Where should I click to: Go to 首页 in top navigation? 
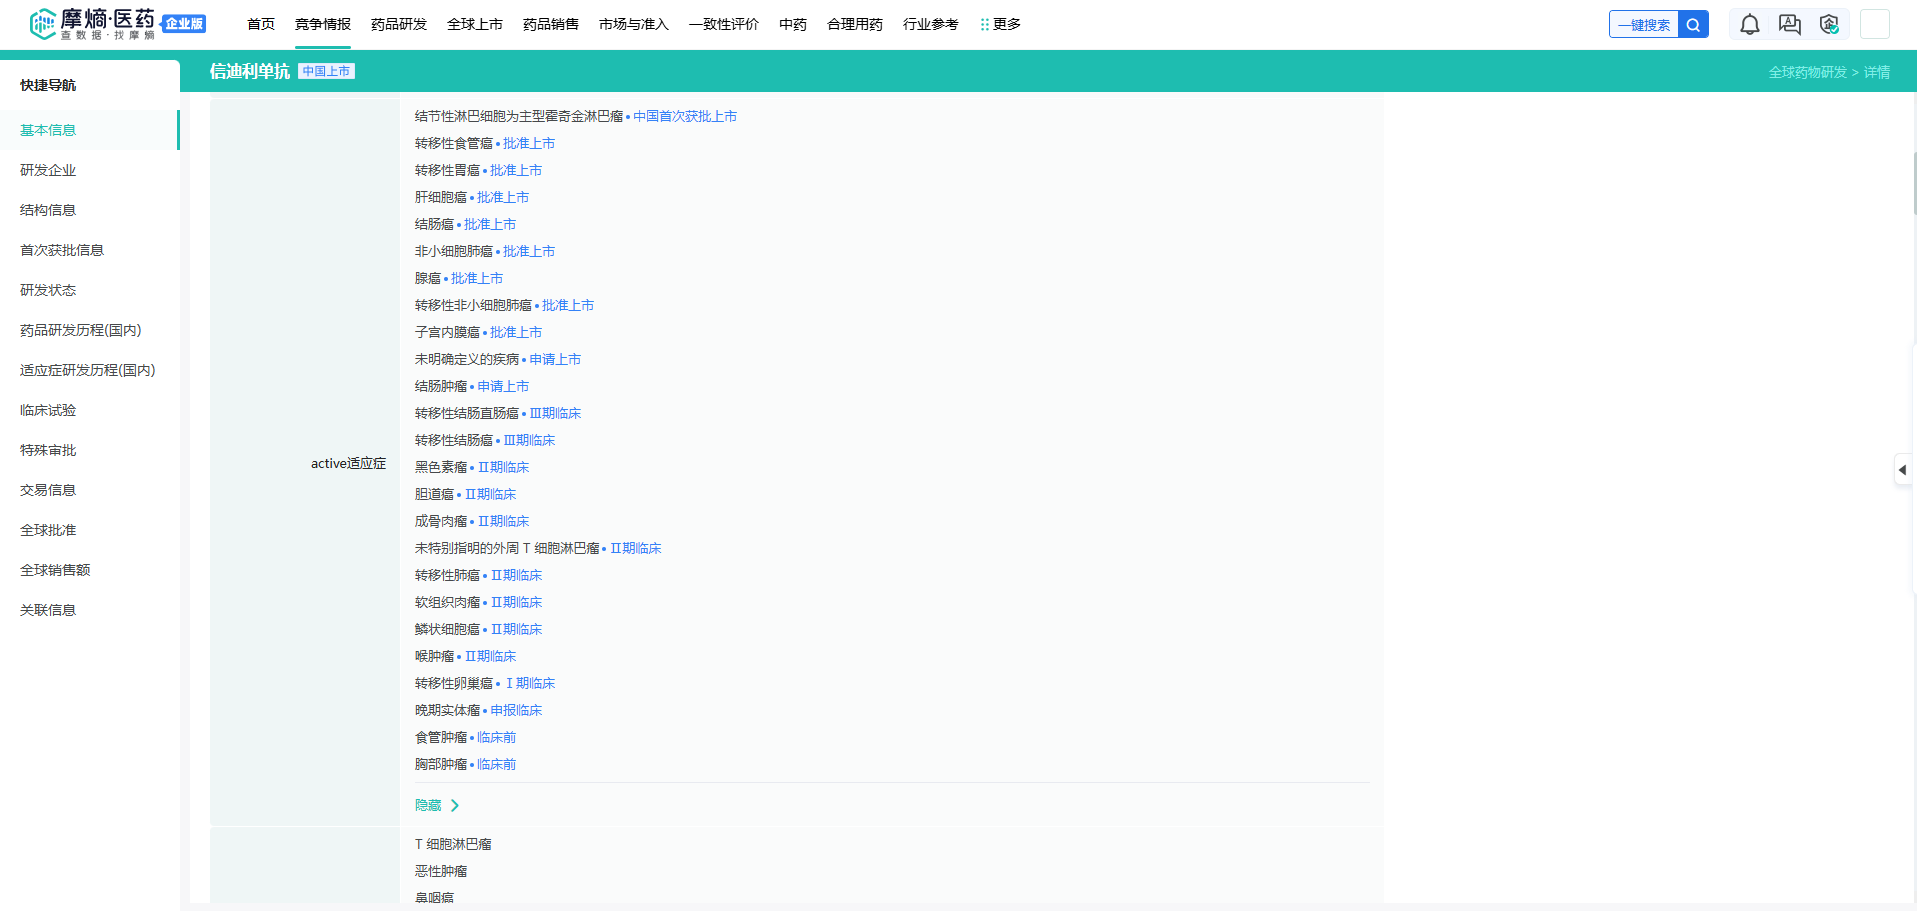[x=261, y=24]
